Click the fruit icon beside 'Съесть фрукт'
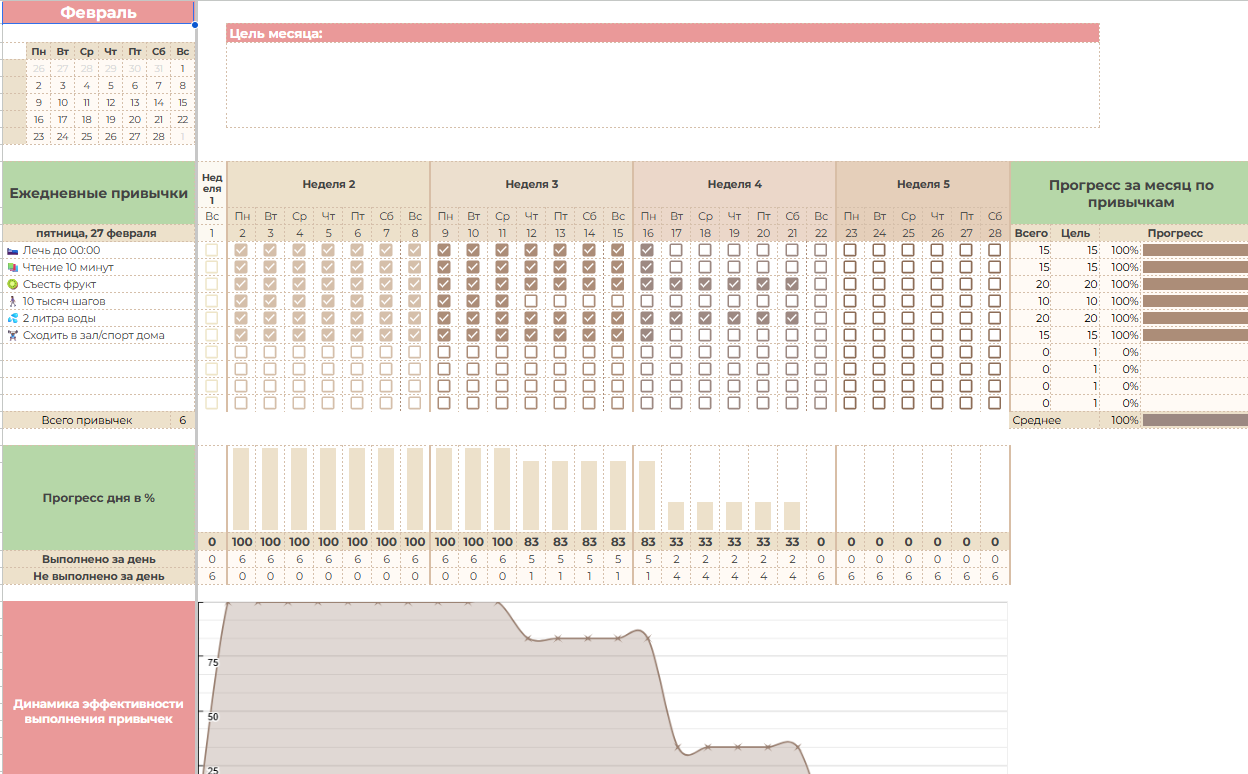This screenshot has width=1248, height=774. coord(12,284)
